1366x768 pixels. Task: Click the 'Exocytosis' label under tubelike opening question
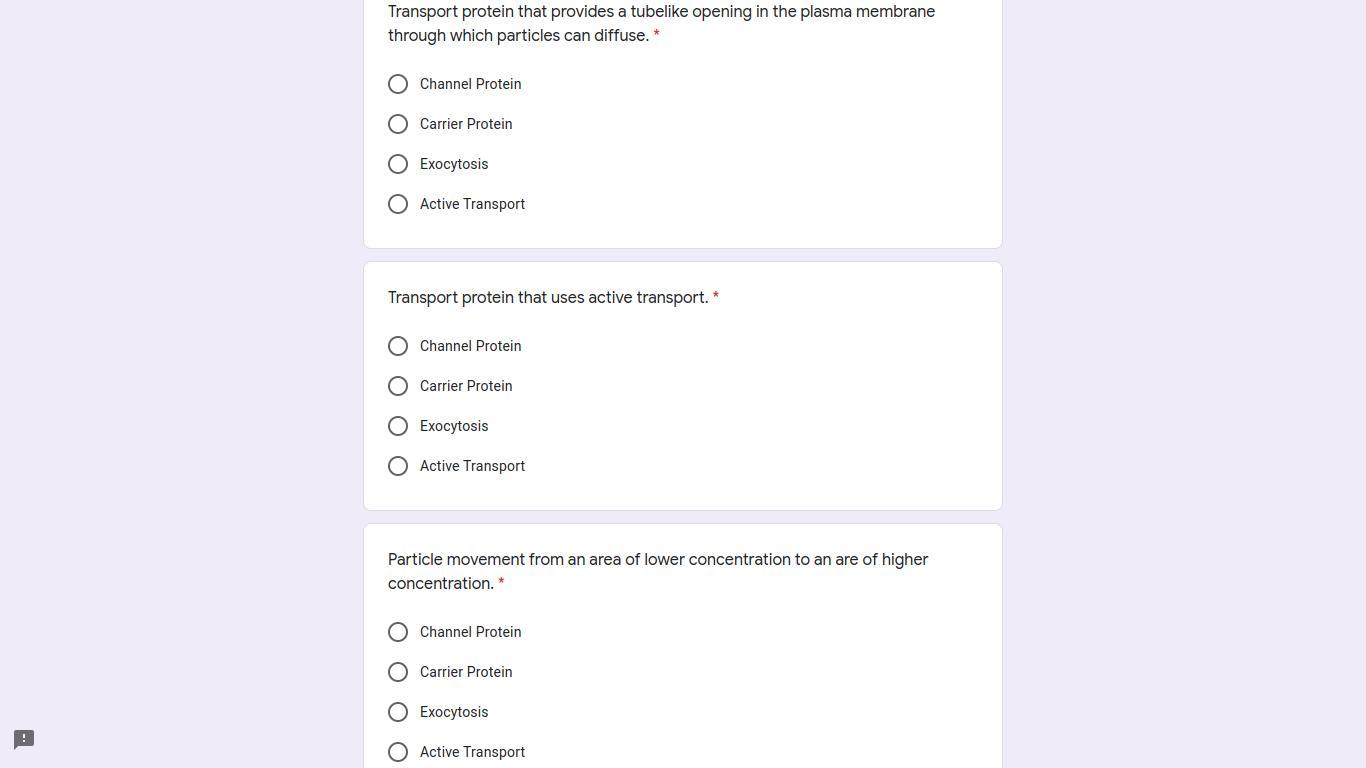click(x=454, y=164)
